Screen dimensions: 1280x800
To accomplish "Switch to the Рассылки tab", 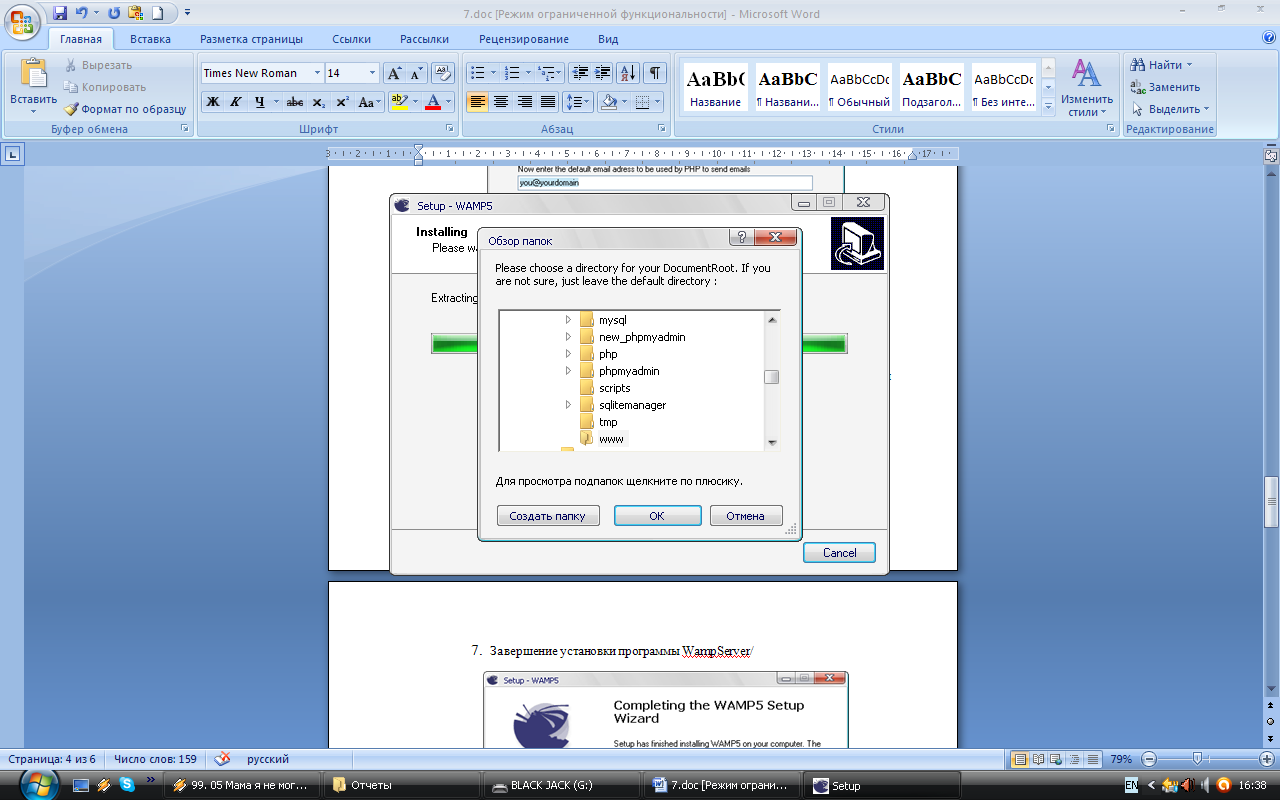I will click(x=424, y=39).
